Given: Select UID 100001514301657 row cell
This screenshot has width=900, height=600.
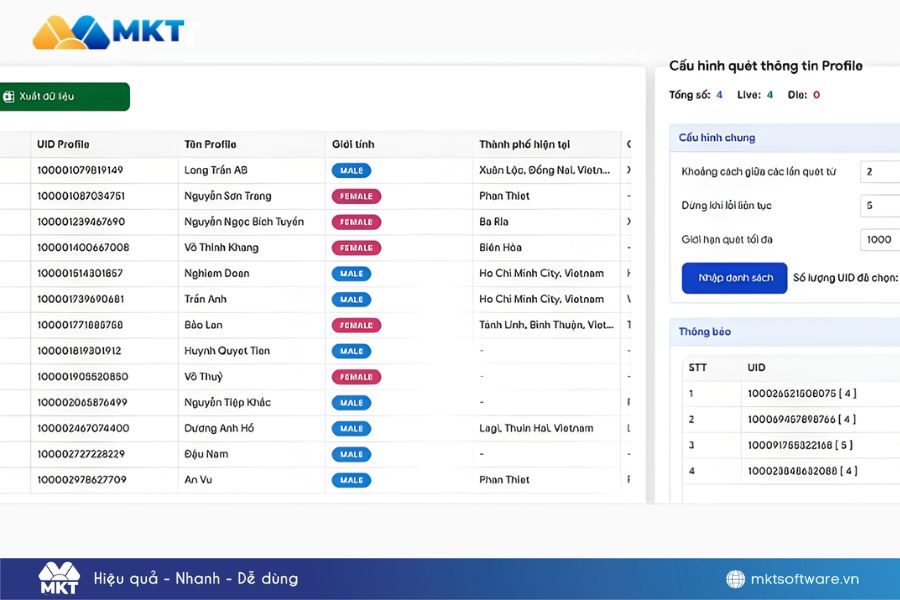Looking at the screenshot, I should 80,274.
